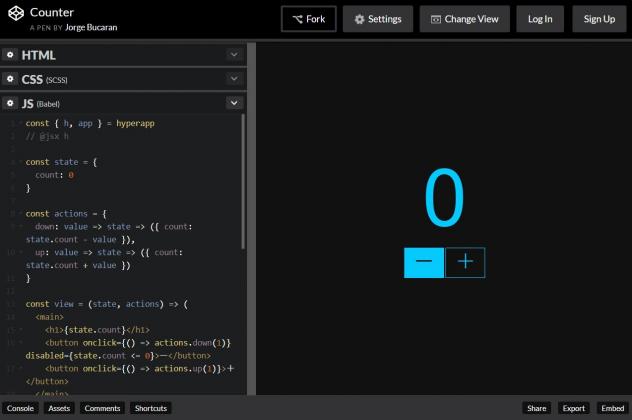This screenshot has height=420, width=632.
Task: Open the CSS editor settings gear
Action: click(x=10, y=79)
